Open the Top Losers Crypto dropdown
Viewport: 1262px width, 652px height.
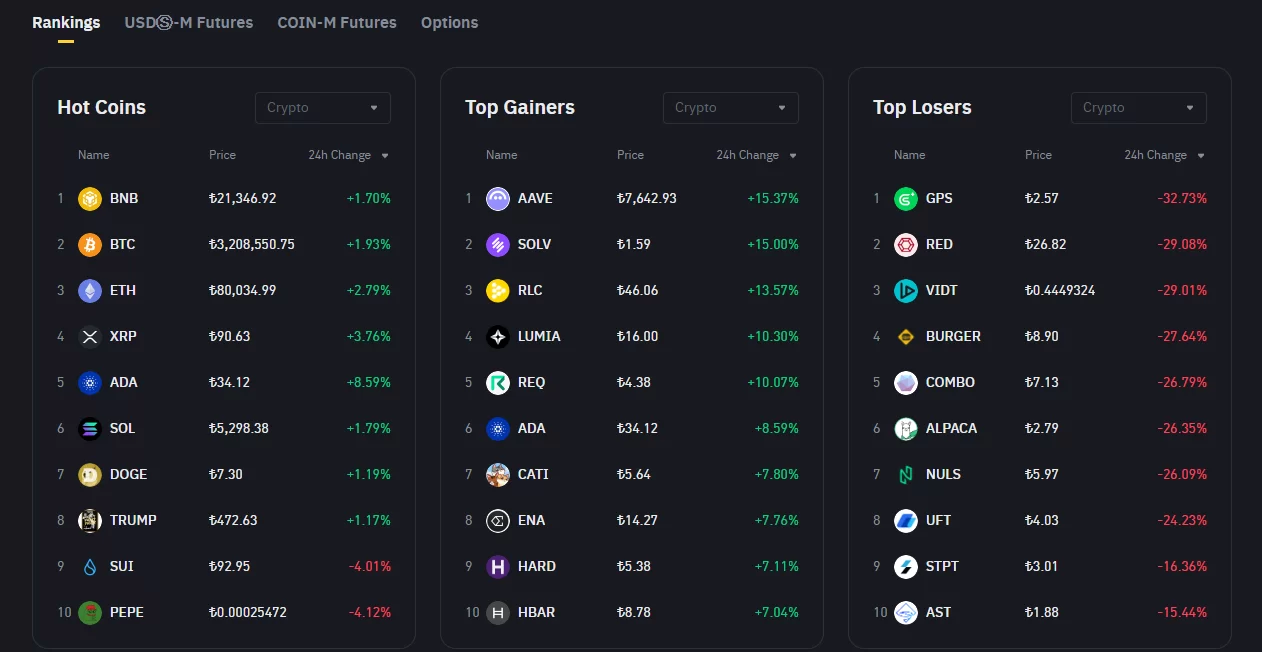coord(1138,108)
